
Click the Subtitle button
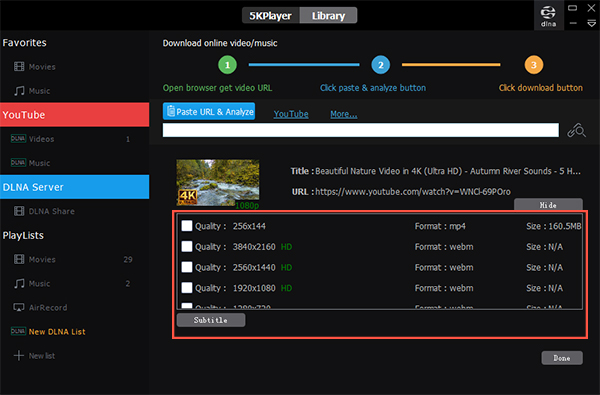[x=211, y=320]
